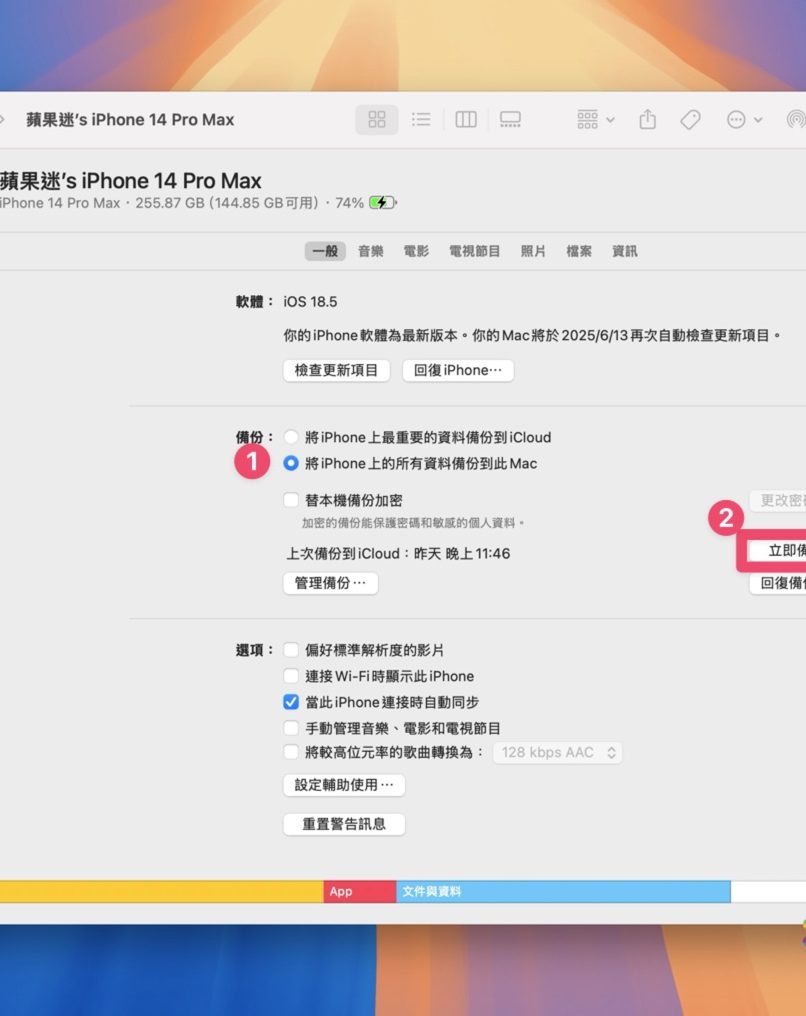Switch Finder to column view
Image resolution: width=806 pixels, height=1016 pixels.
466,120
